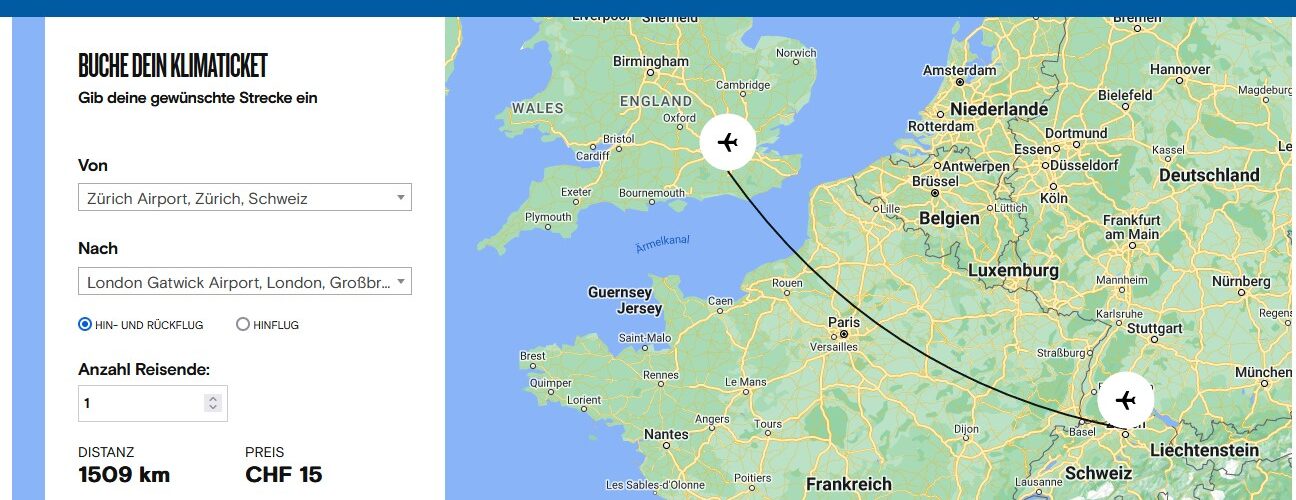The height and width of the screenshot is (500, 1296).
Task: Click the Ärmelkanal water label
Action: (663, 243)
